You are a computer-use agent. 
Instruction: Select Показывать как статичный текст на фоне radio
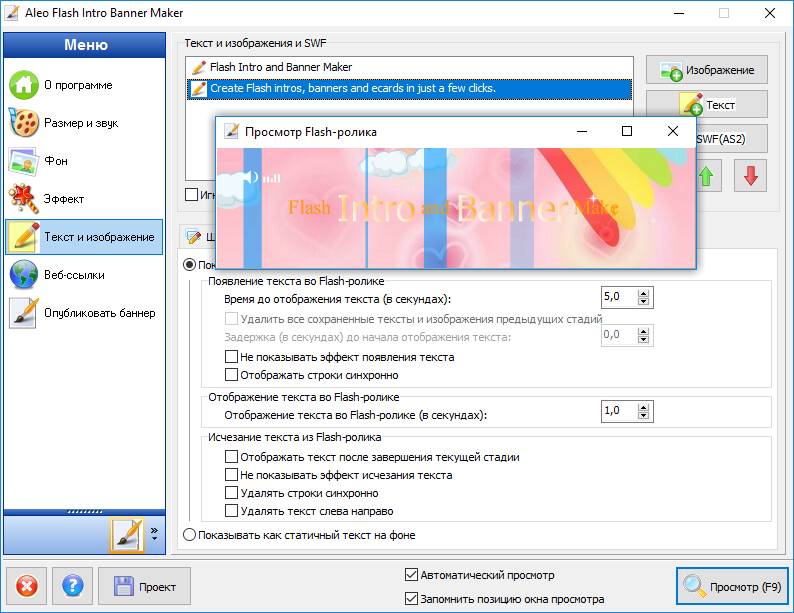(189, 535)
